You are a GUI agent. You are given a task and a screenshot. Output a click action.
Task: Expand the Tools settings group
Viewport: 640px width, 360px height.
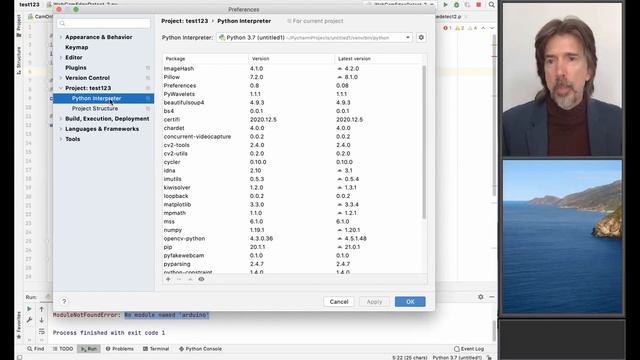click(x=61, y=139)
